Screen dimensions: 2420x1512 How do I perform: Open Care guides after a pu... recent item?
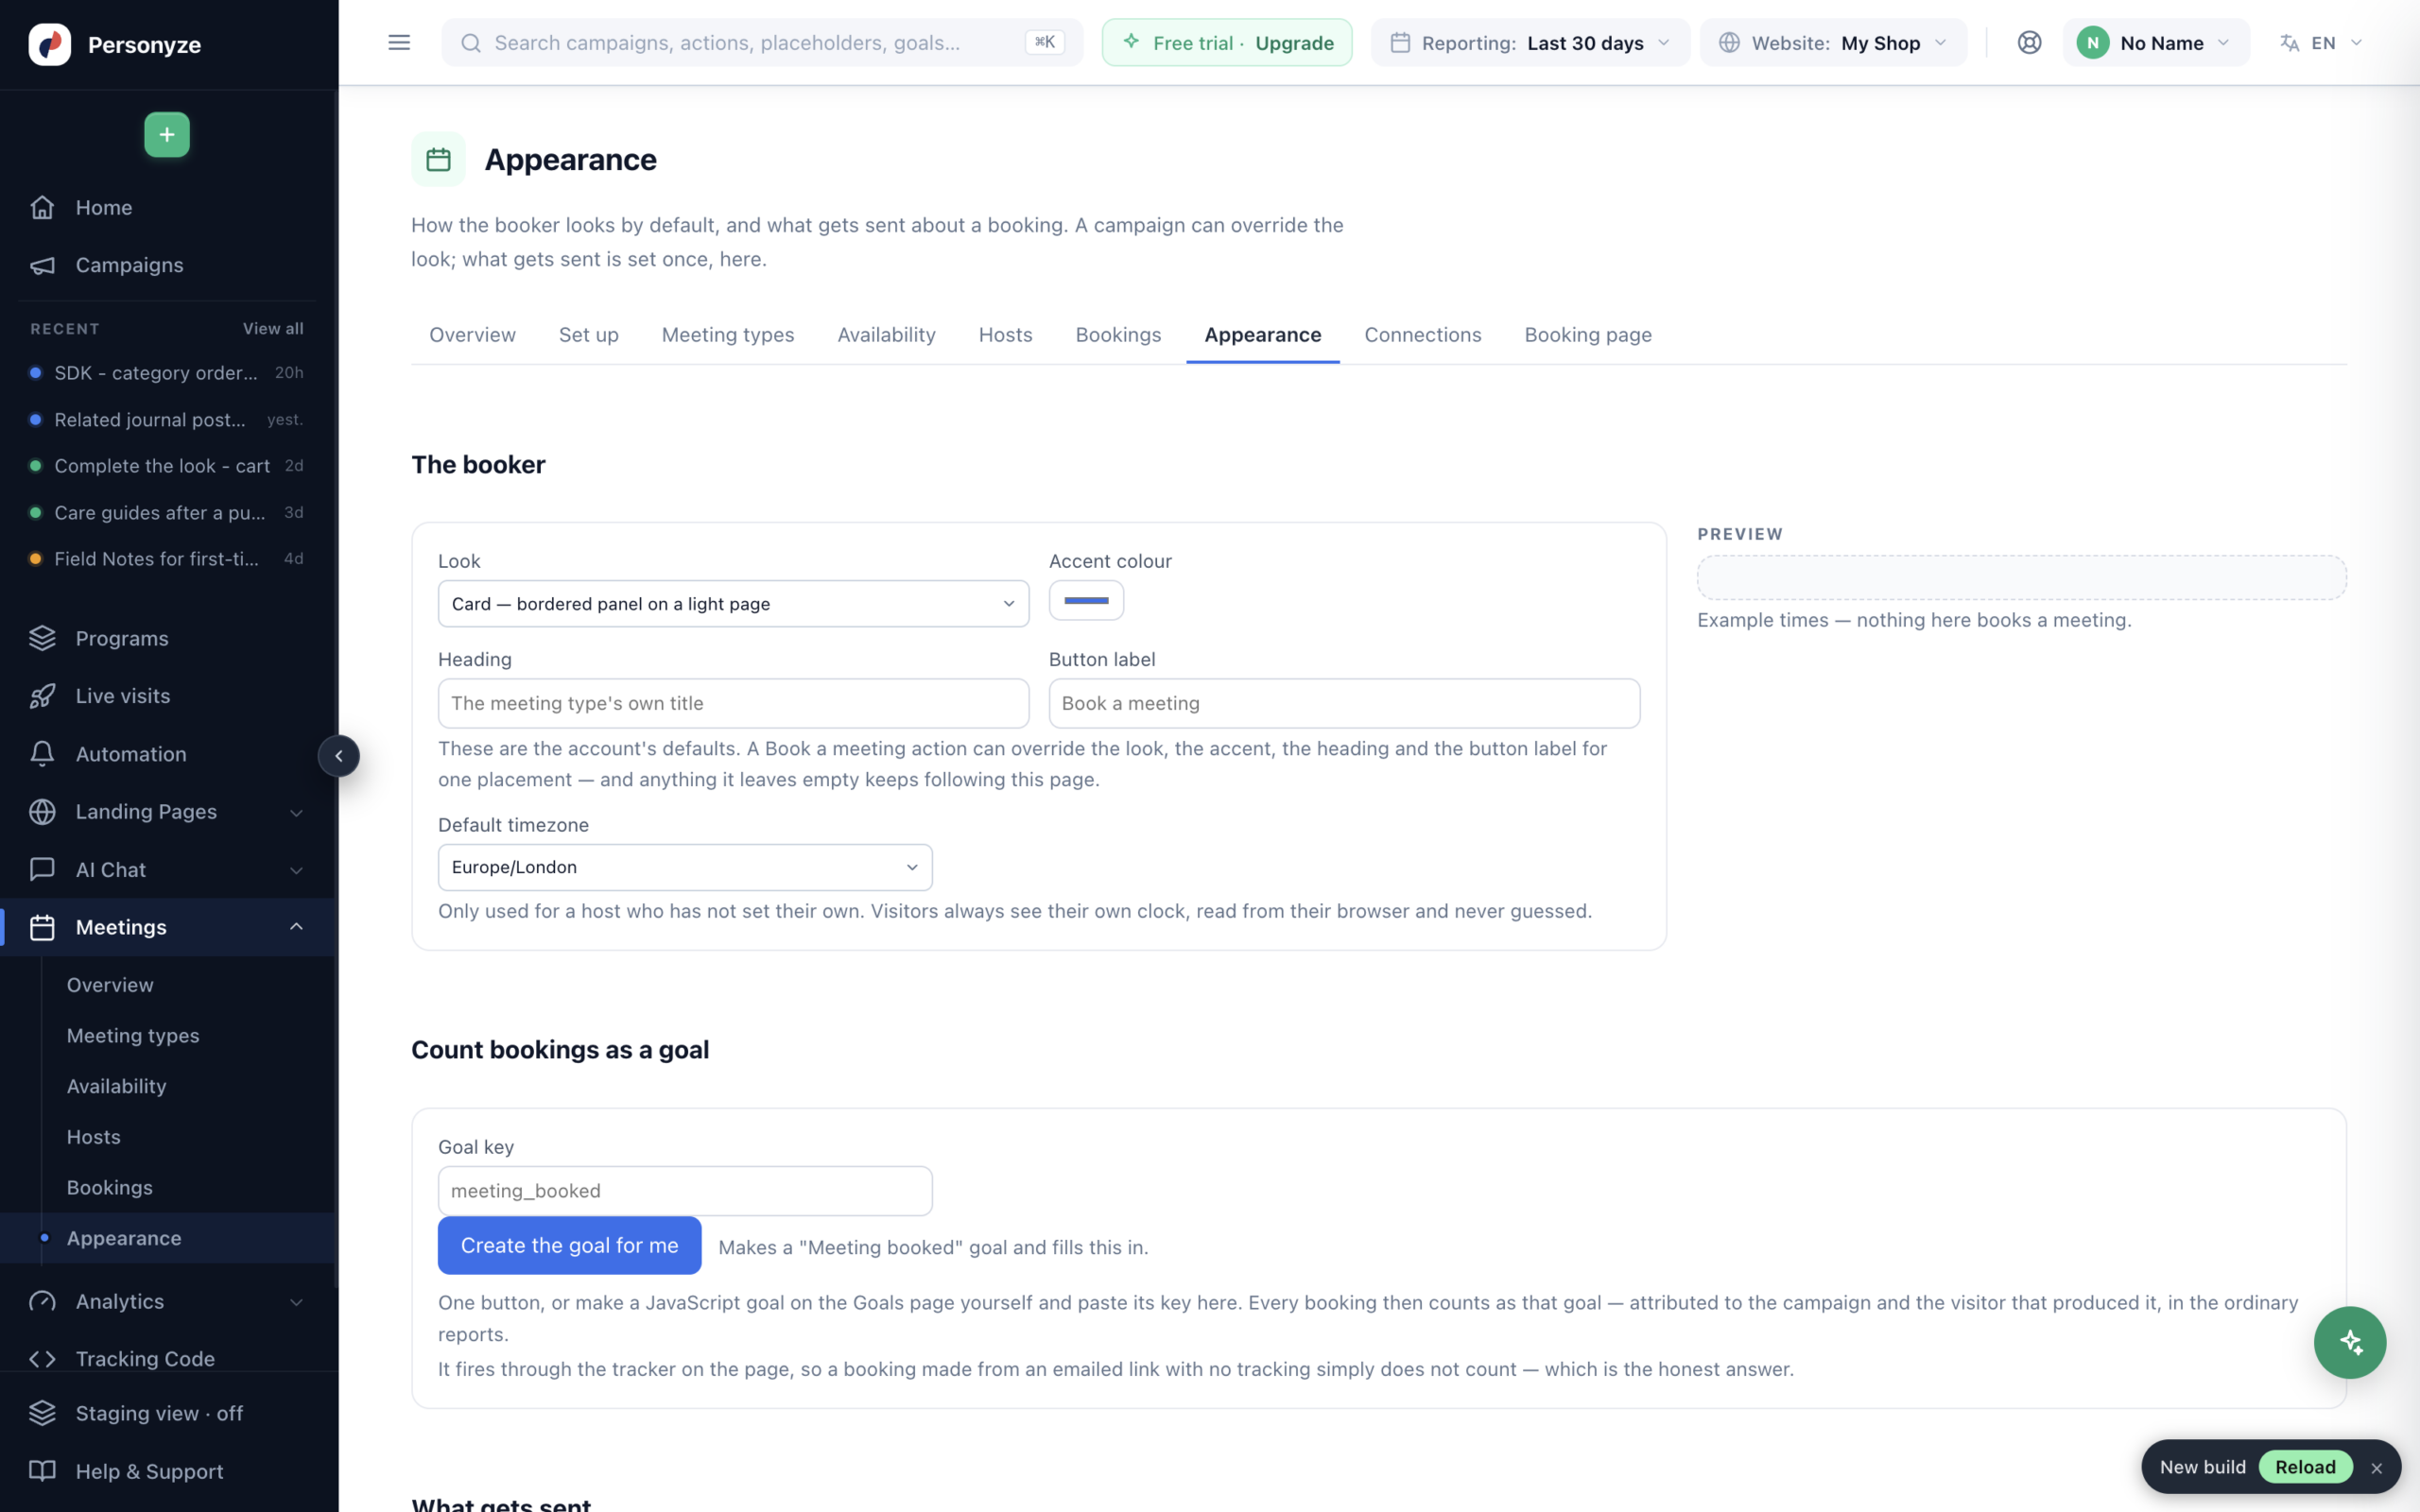click(x=167, y=513)
